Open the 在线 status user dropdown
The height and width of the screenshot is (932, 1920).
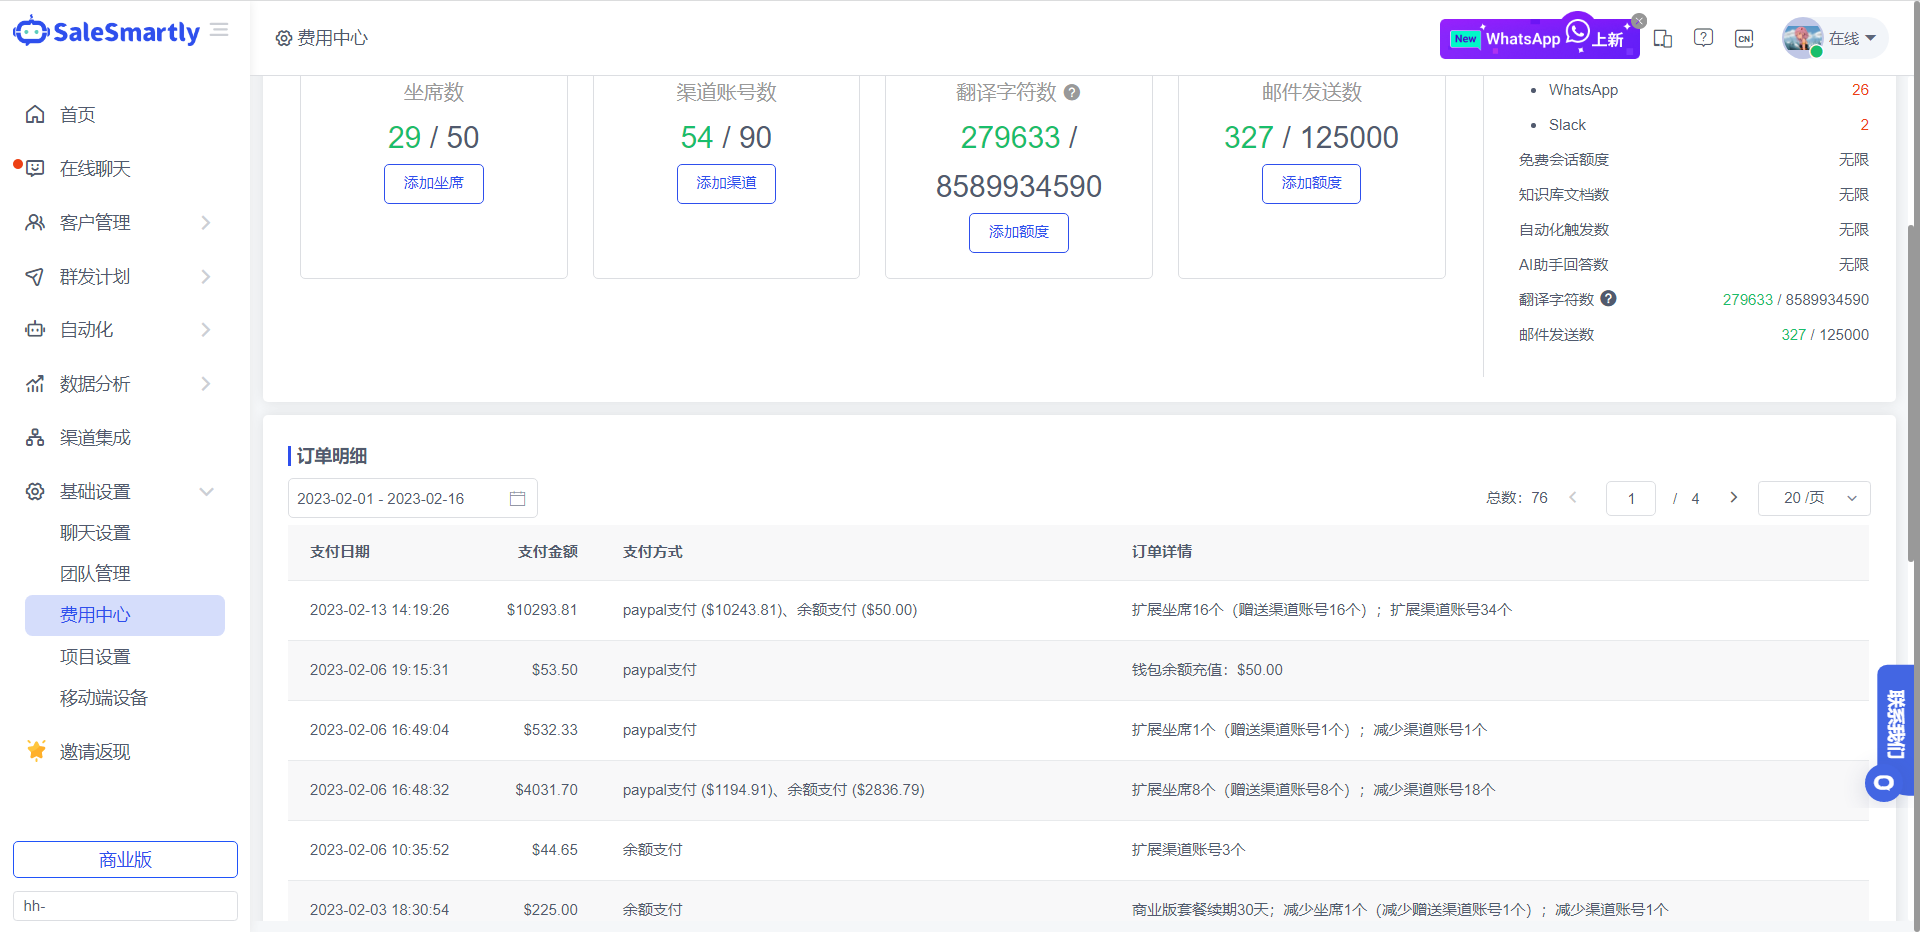pos(1835,38)
